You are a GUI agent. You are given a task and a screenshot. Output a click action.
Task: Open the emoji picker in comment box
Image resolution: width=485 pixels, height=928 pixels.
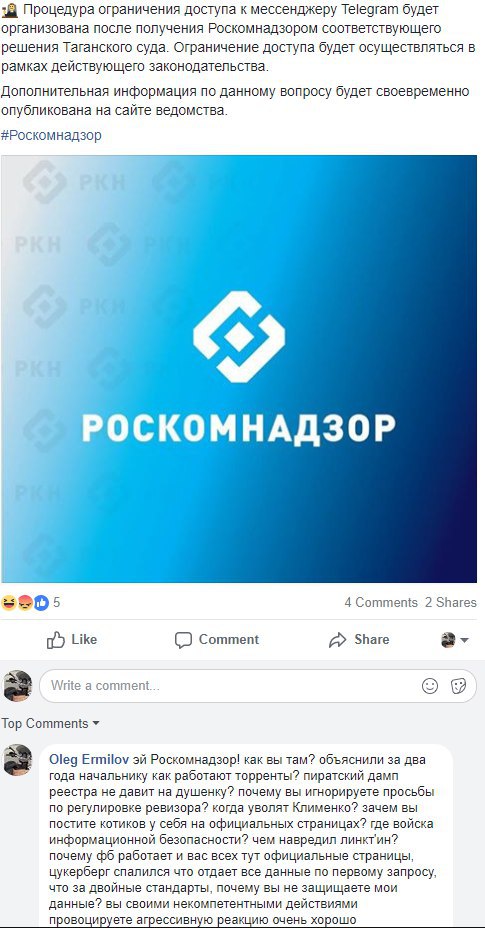tap(430, 686)
